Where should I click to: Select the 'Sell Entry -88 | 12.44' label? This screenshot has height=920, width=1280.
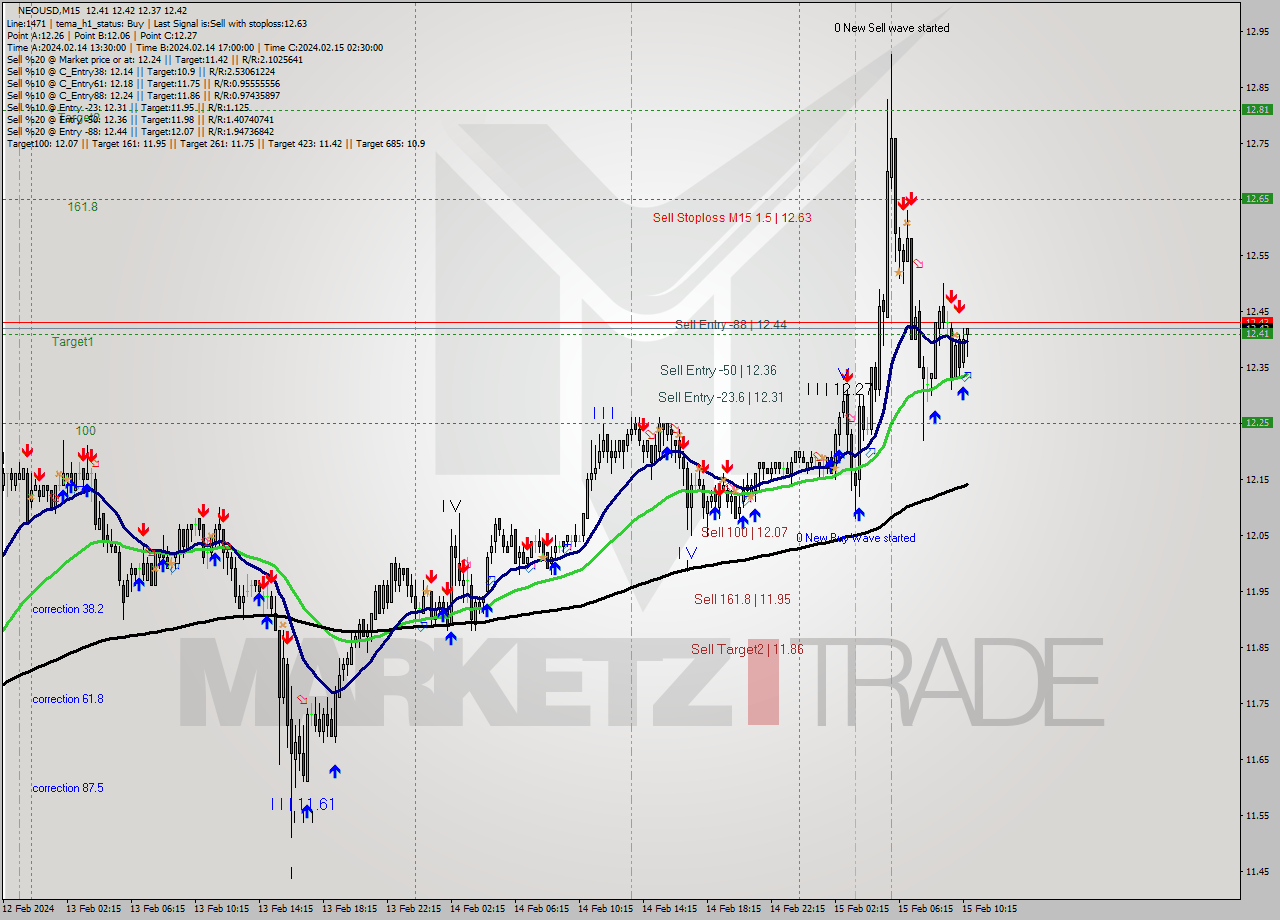[x=730, y=324]
